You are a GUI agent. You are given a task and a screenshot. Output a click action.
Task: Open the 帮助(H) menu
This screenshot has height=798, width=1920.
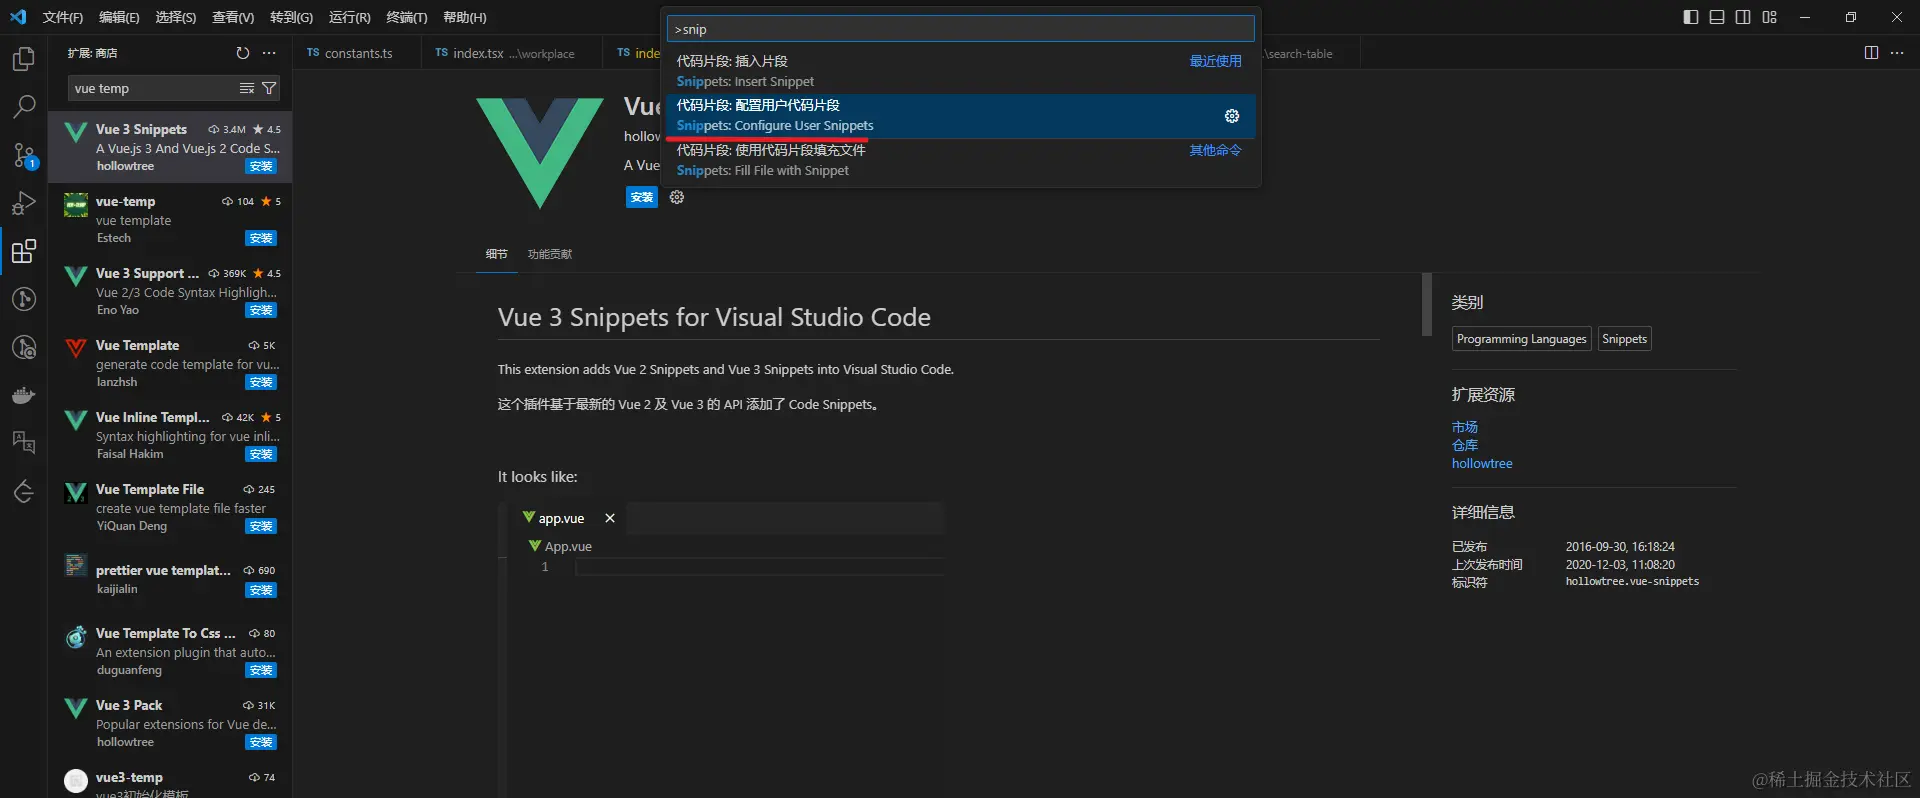(464, 17)
